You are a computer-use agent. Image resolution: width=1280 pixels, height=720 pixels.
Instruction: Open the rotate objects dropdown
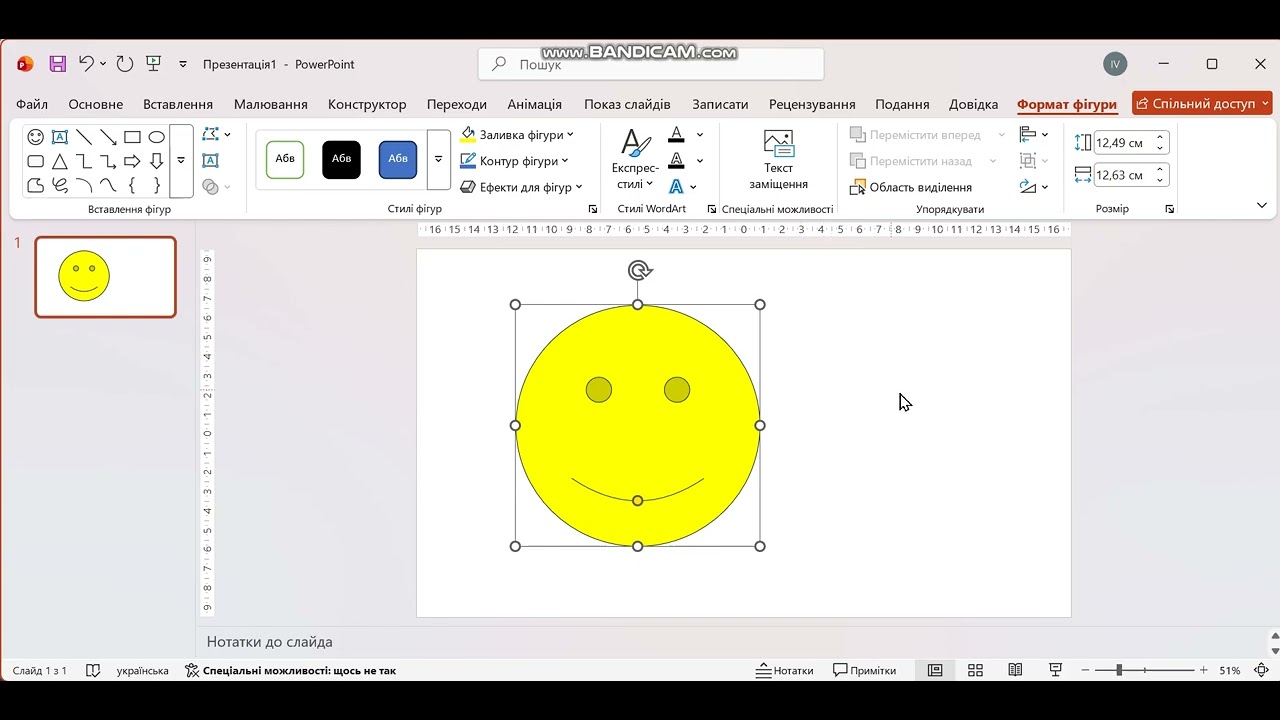tap(1034, 187)
